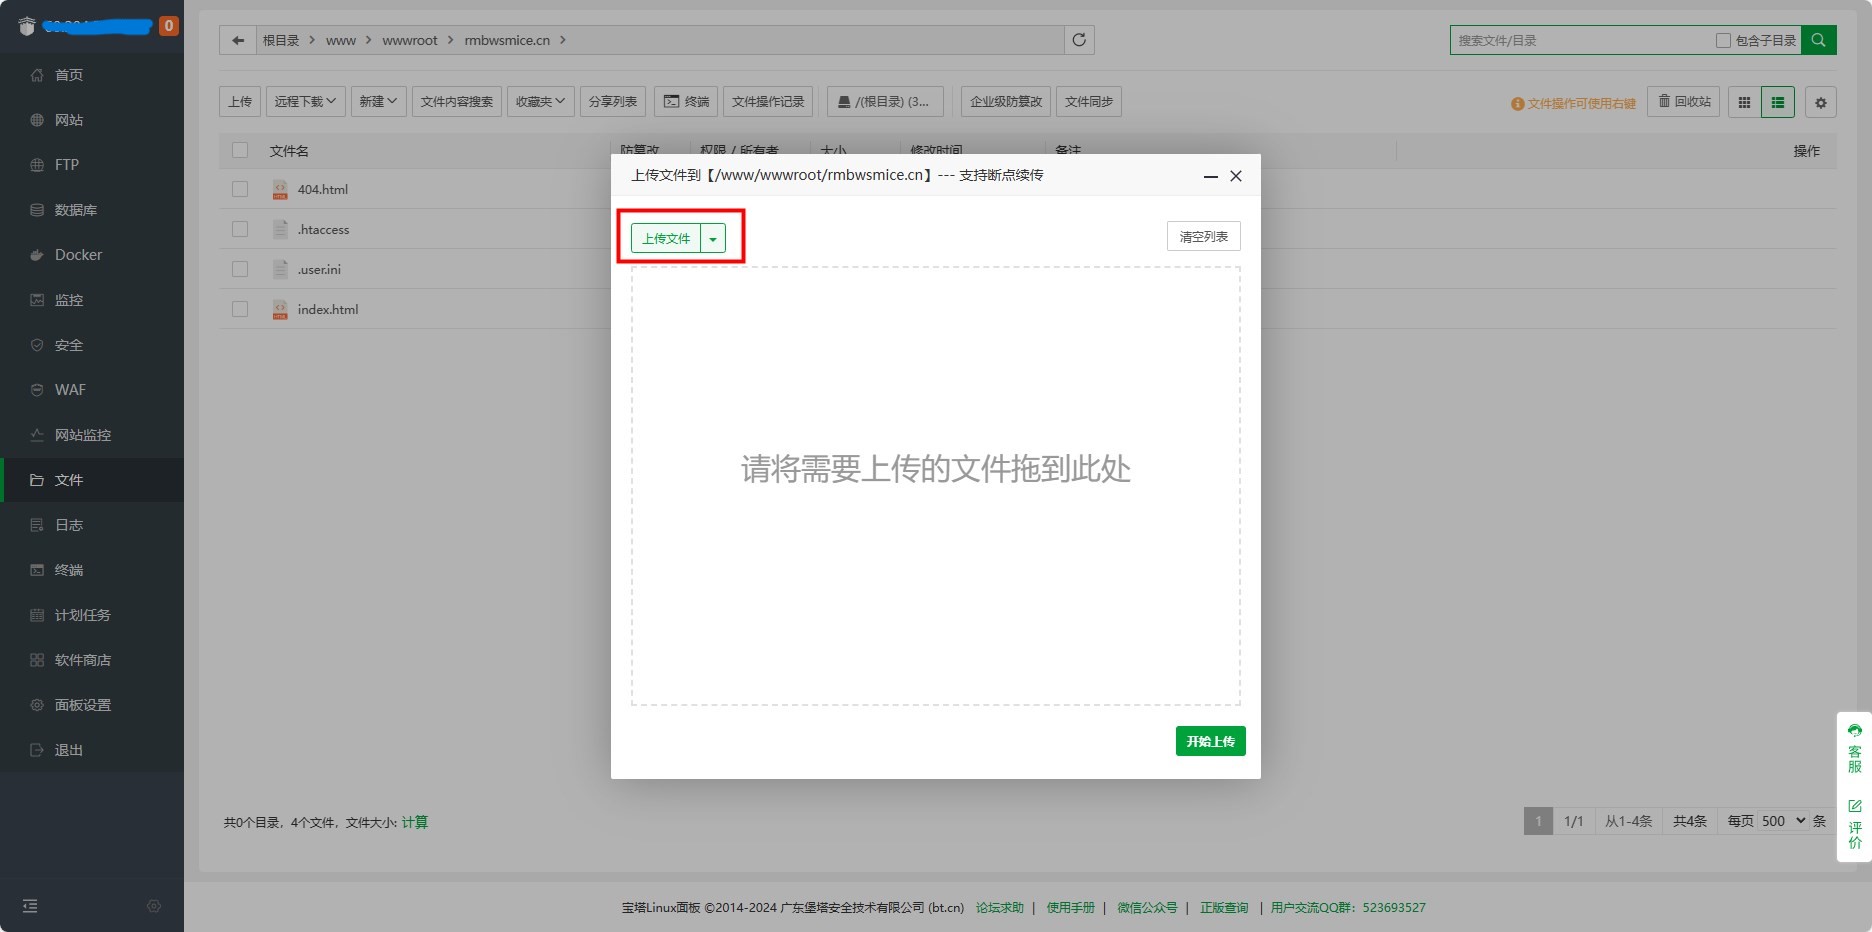Click toolbar 上传 button

click(240, 101)
